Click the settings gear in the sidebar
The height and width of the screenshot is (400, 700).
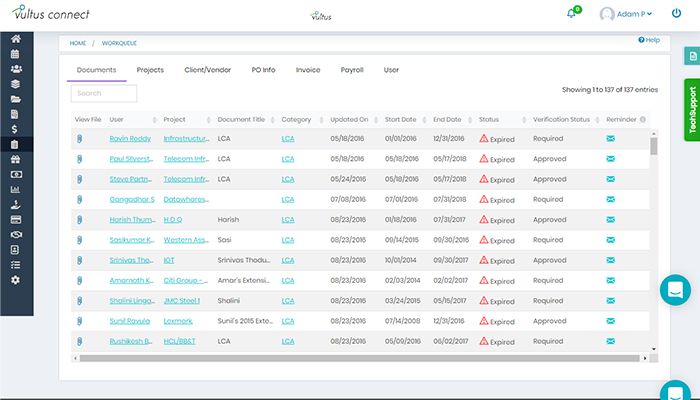pyautogui.click(x=15, y=280)
